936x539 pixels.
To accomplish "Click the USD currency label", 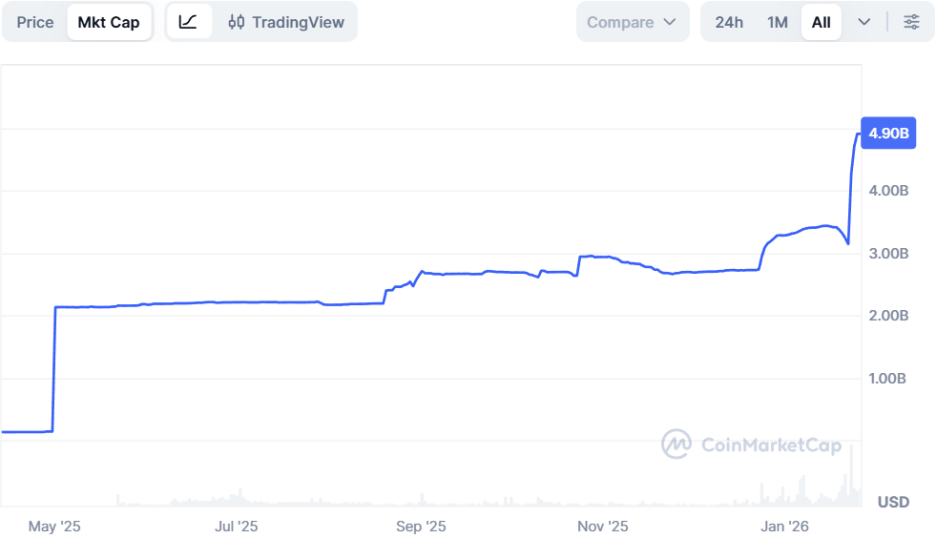I will 893,501.
